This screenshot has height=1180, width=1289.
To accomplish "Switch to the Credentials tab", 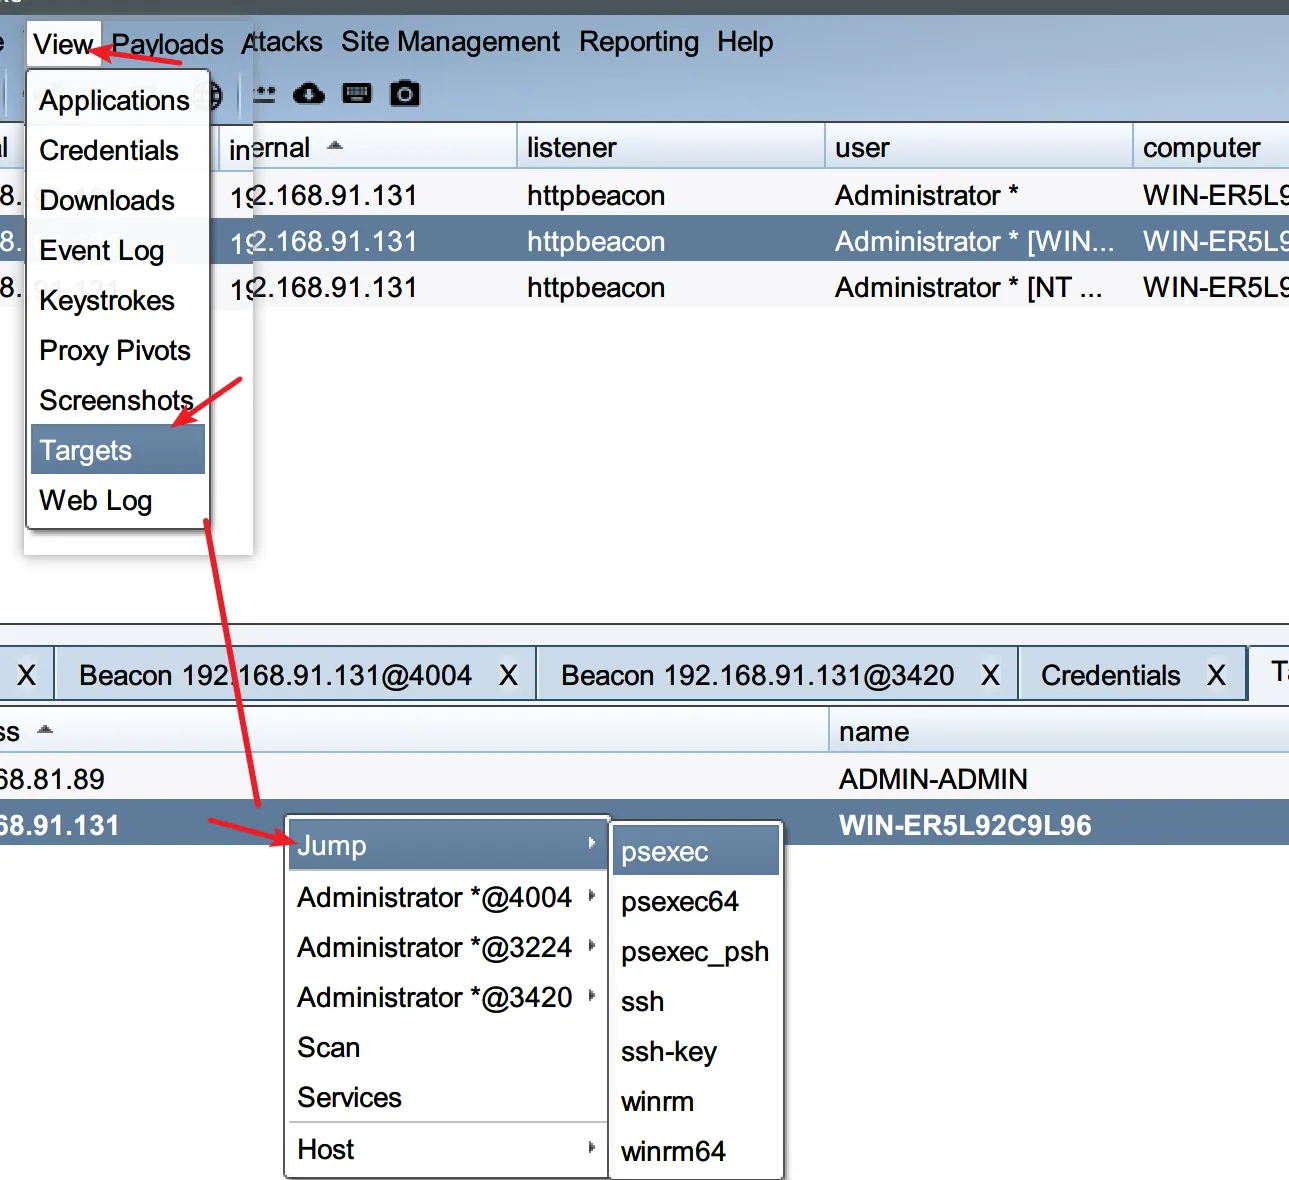I will (x=1110, y=675).
